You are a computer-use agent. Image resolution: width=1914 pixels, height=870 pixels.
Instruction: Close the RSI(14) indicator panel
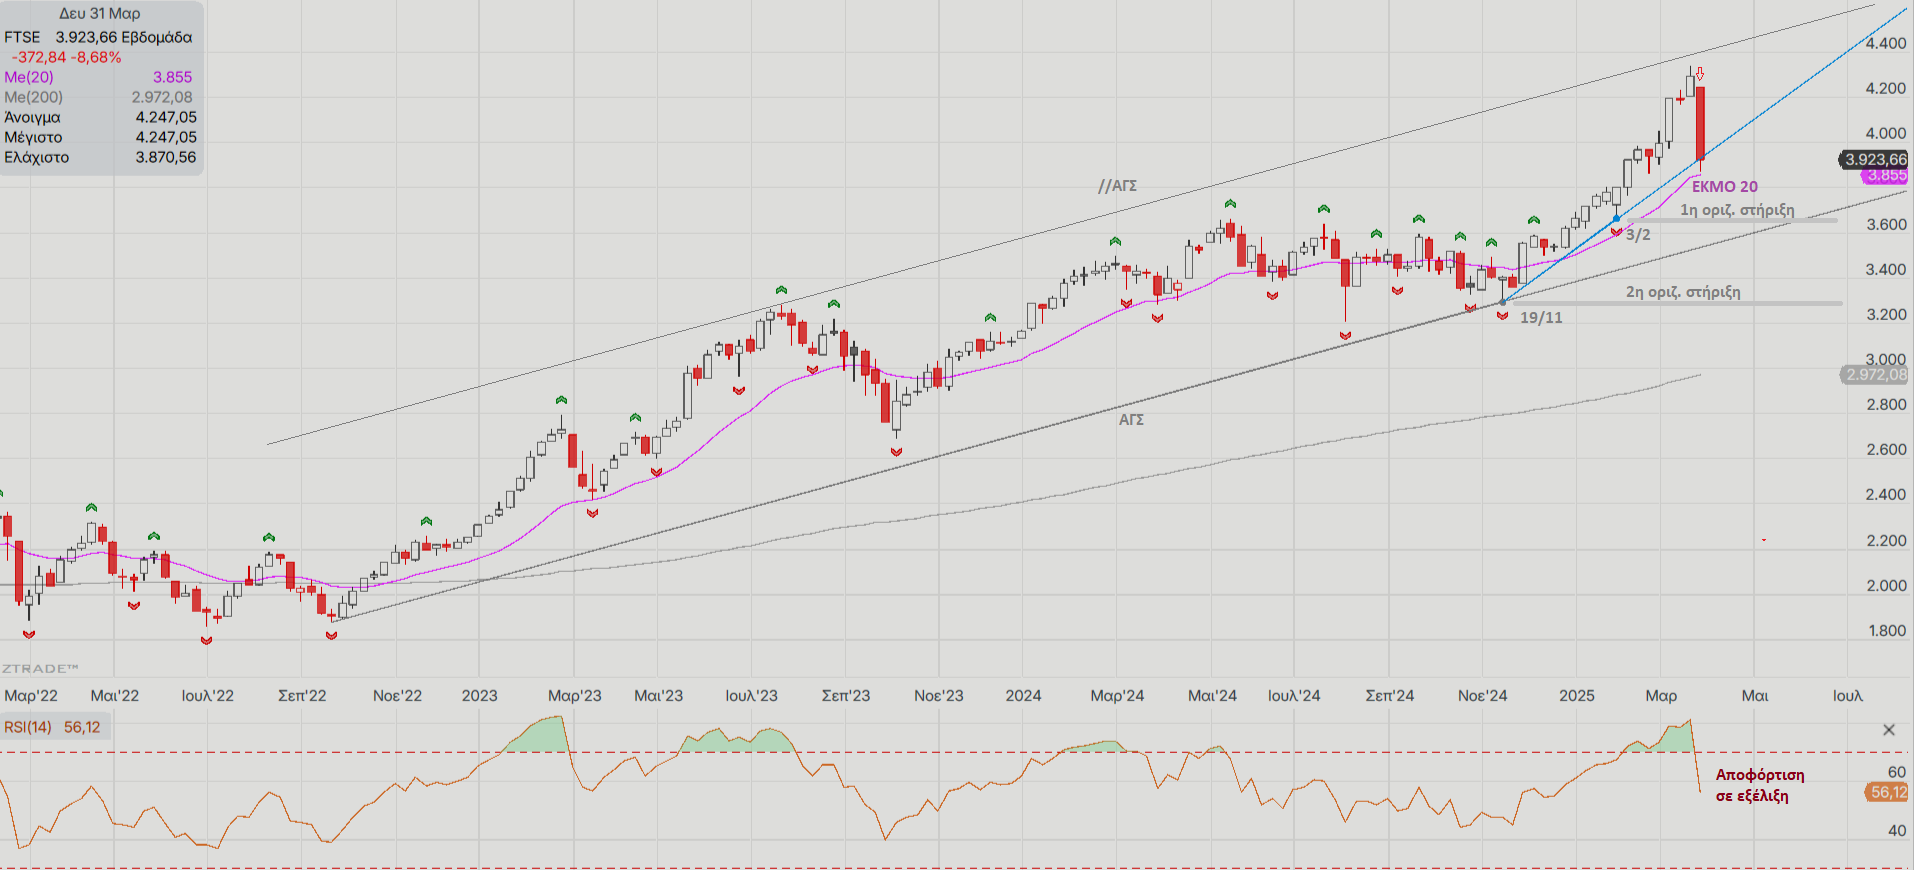[x=1889, y=730]
